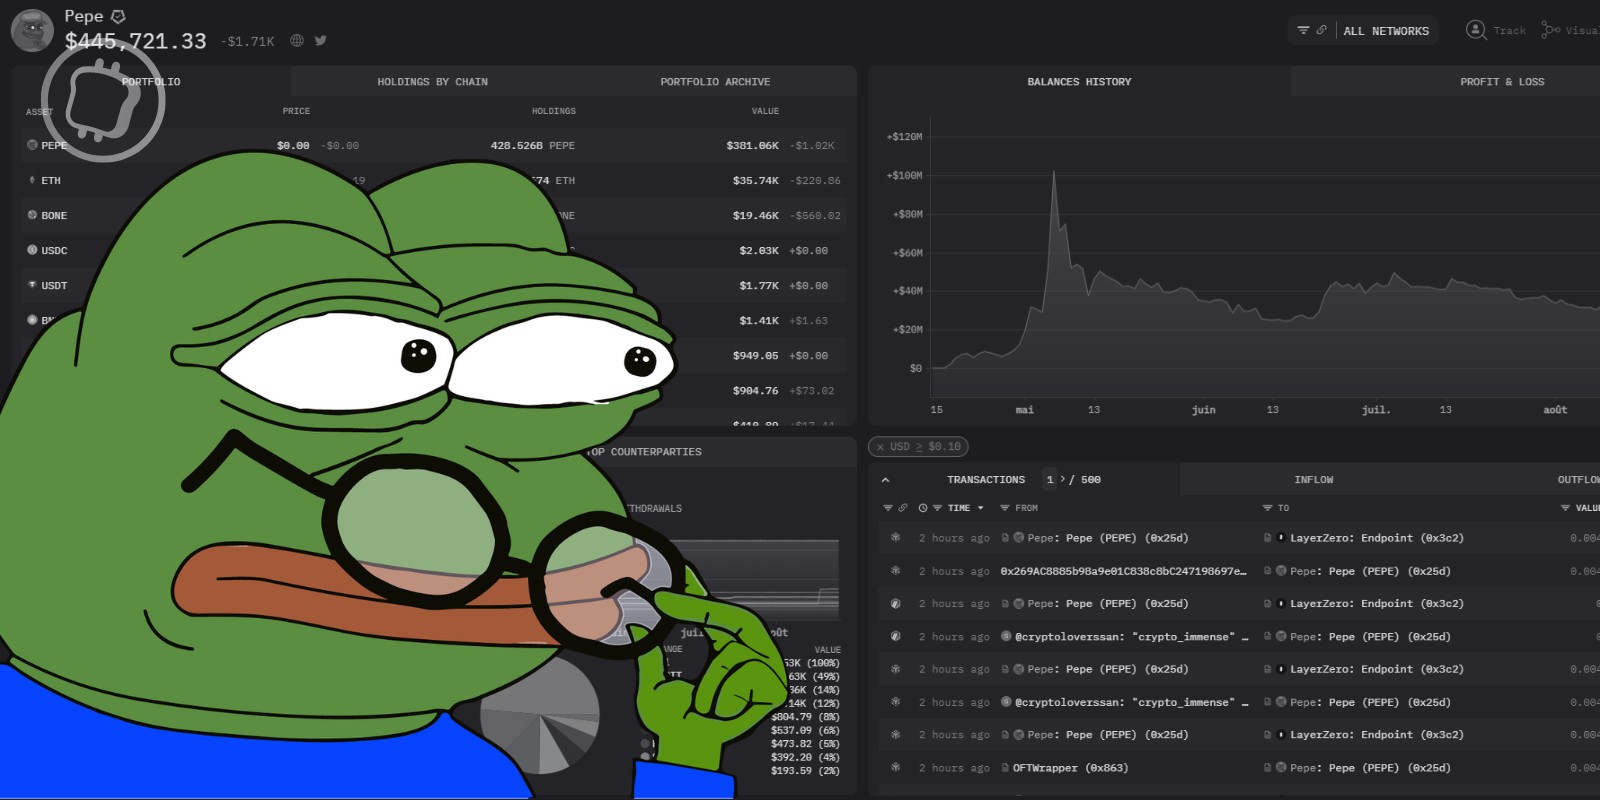1600x800 pixels.
Task: Open the TO column filter
Action: click(x=1267, y=508)
